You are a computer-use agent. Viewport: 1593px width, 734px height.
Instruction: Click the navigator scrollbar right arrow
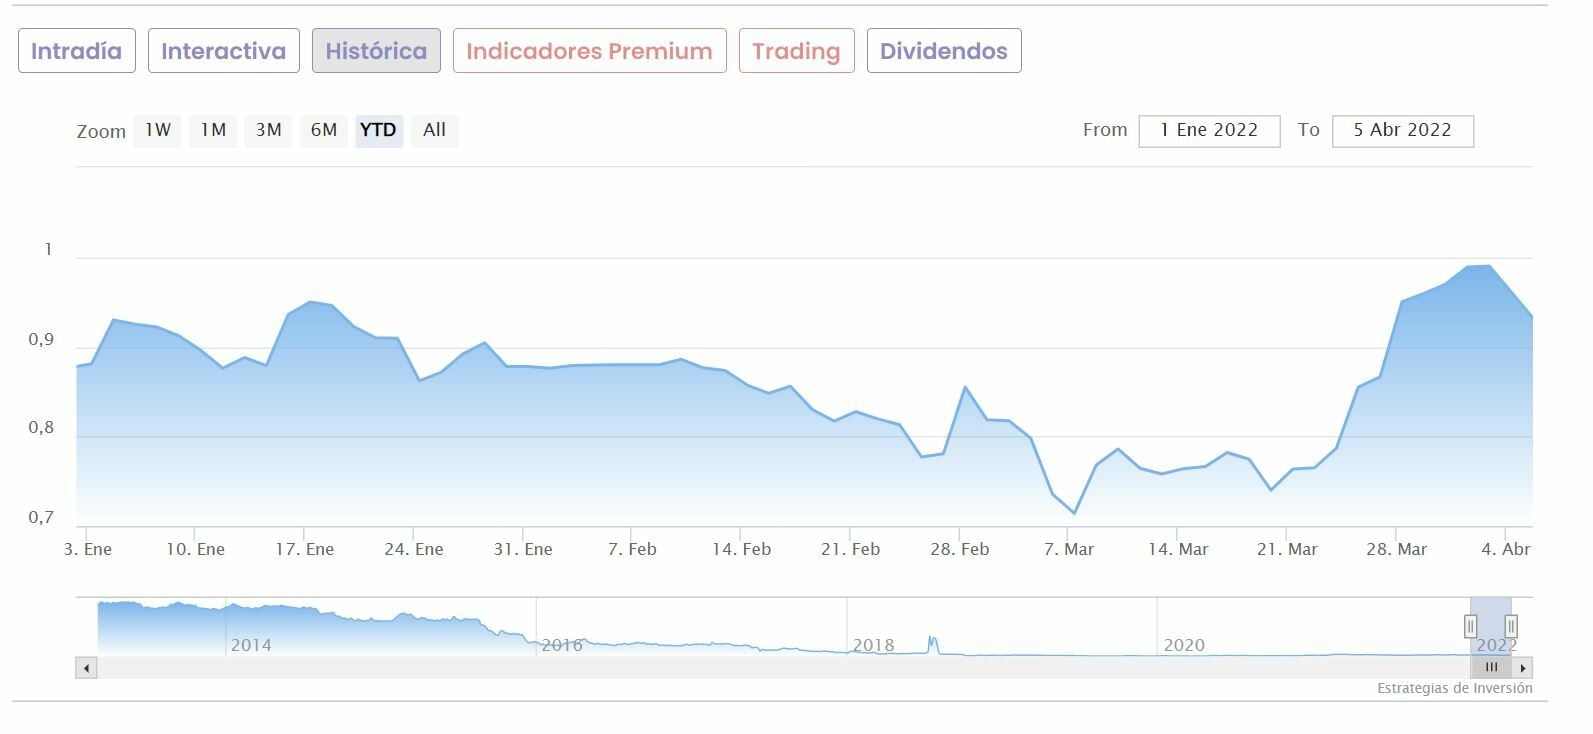point(1522,668)
